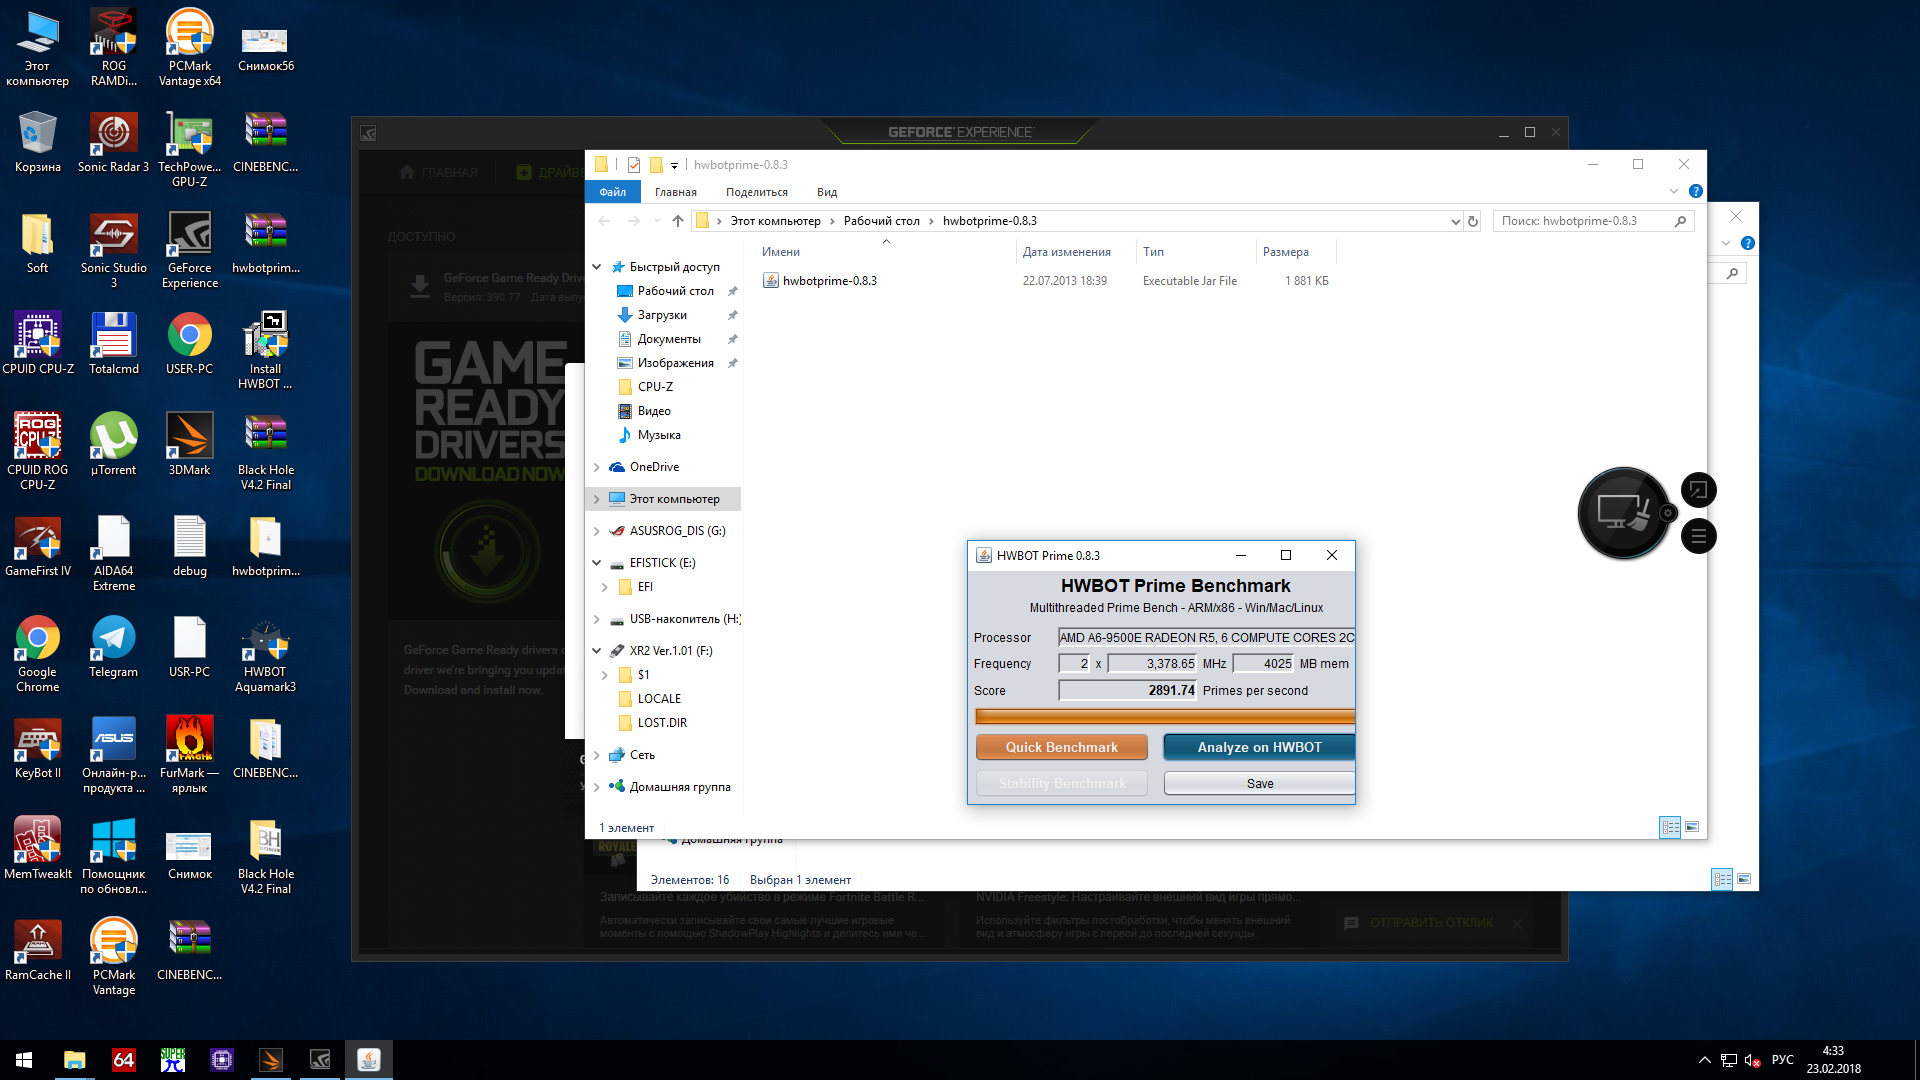This screenshot has width=1920, height=1080.
Task: Open GameFirst IV desktop icon
Action: (37, 545)
